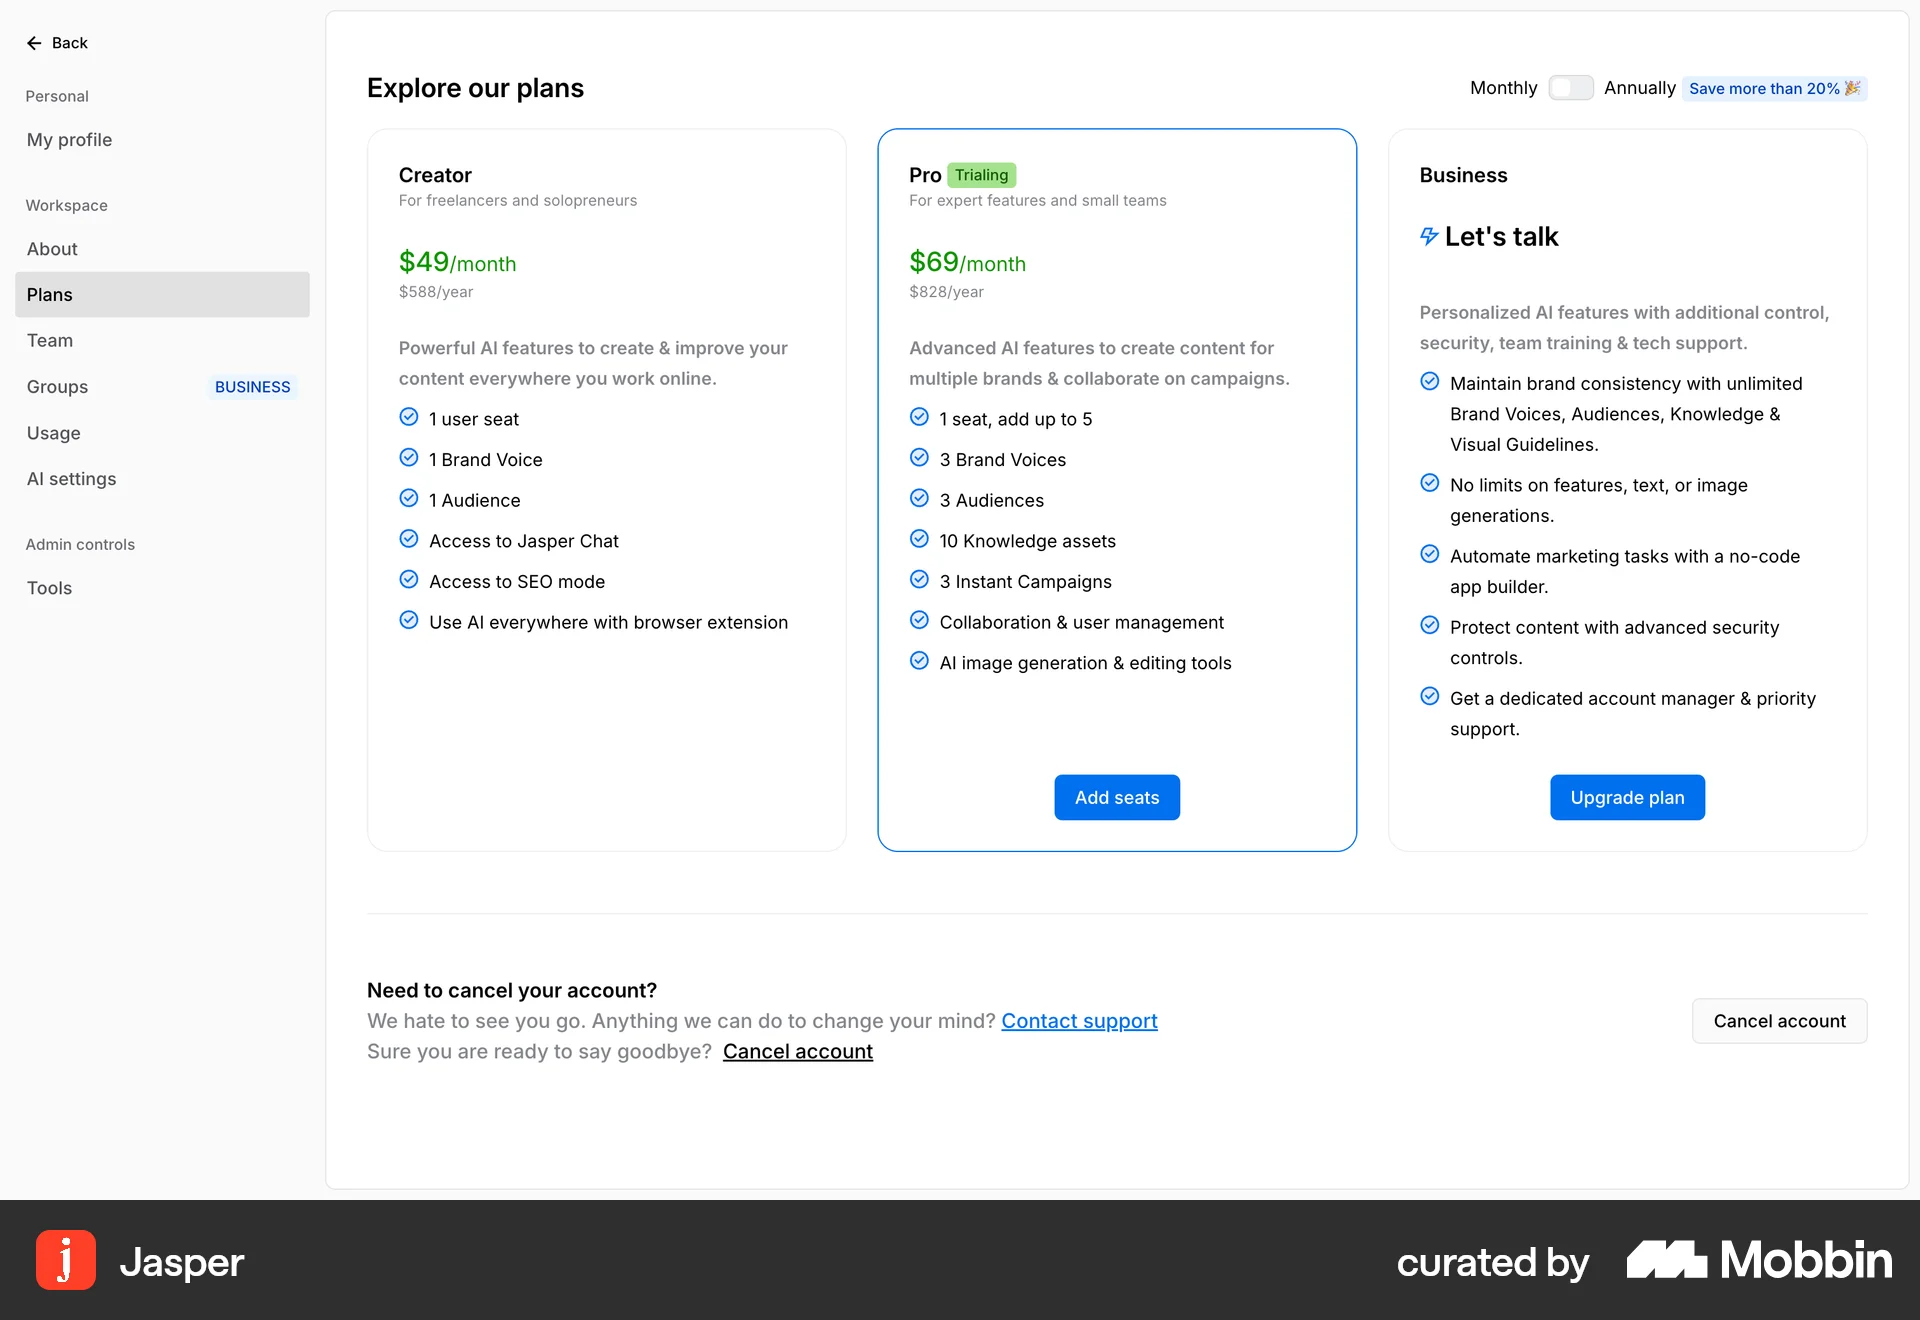Screen dimensions: 1920x1320
Task: Click Upgrade plan for the Business tier
Action: point(1626,797)
